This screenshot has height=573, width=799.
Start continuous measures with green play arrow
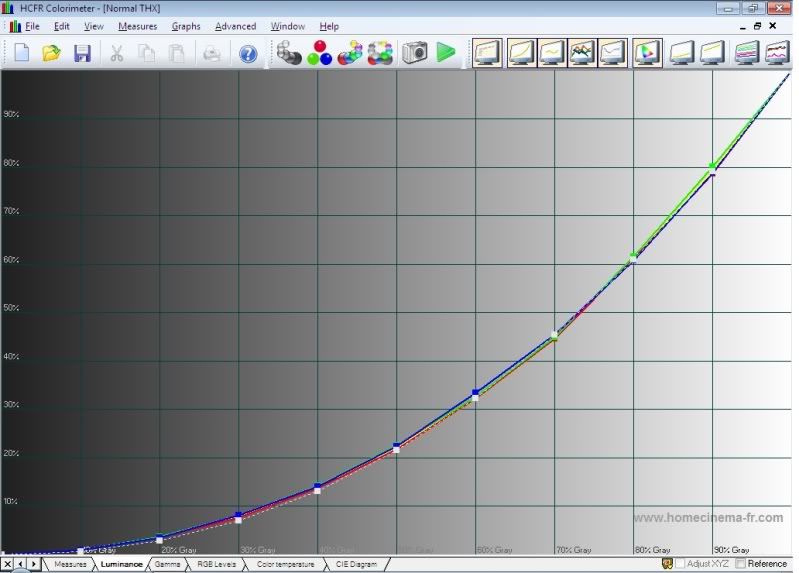click(446, 53)
